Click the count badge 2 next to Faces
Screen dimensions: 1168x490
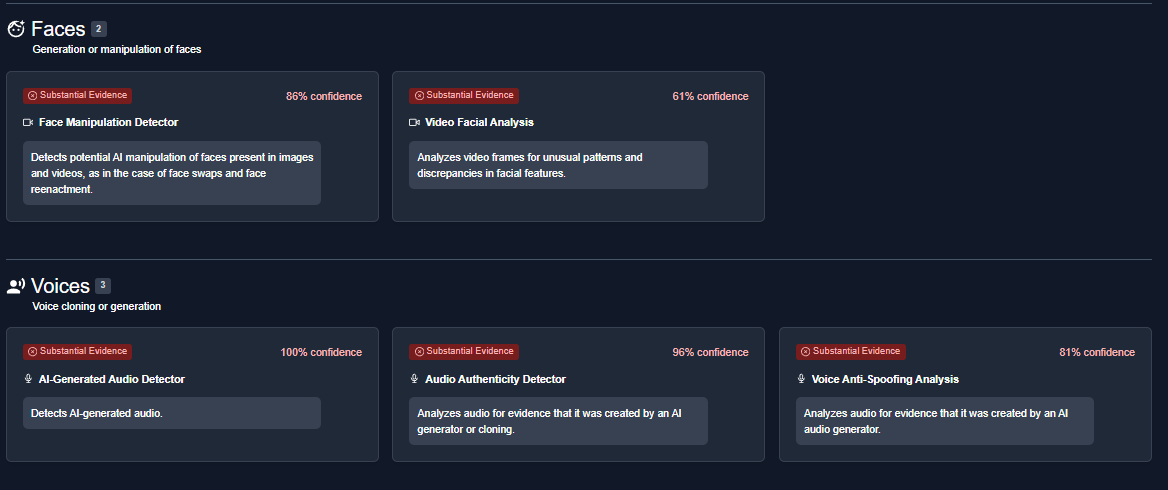point(99,29)
